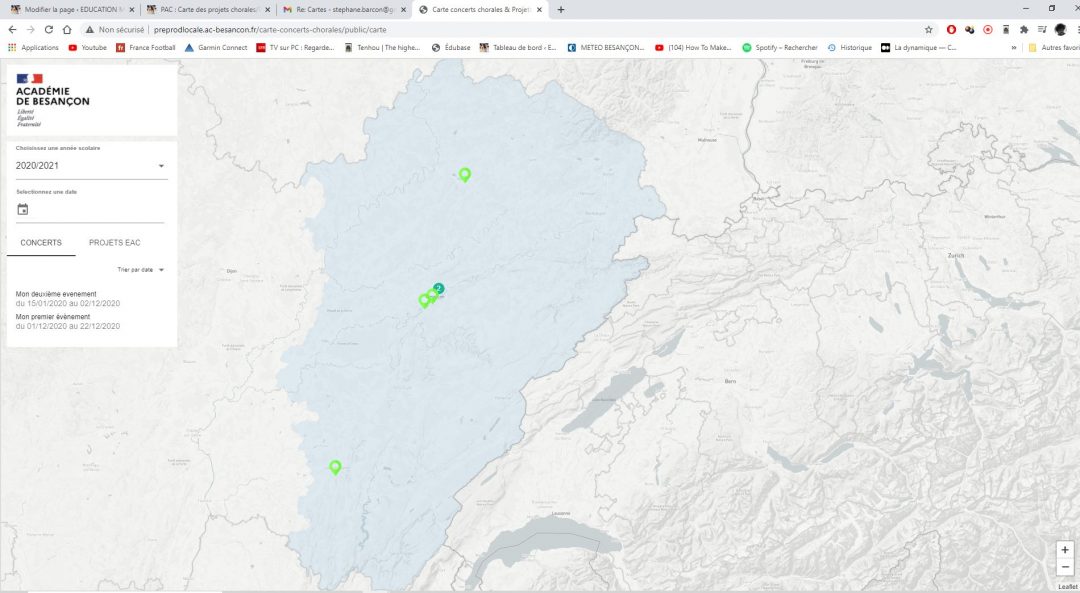Reload the current page
The image size is (1080, 593).
49,30
